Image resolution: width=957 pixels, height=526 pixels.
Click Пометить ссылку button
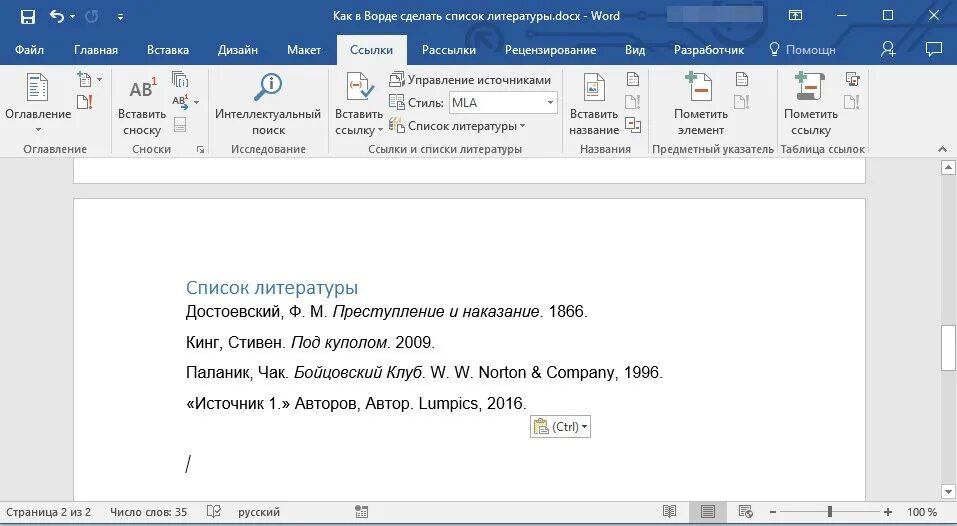[811, 104]
